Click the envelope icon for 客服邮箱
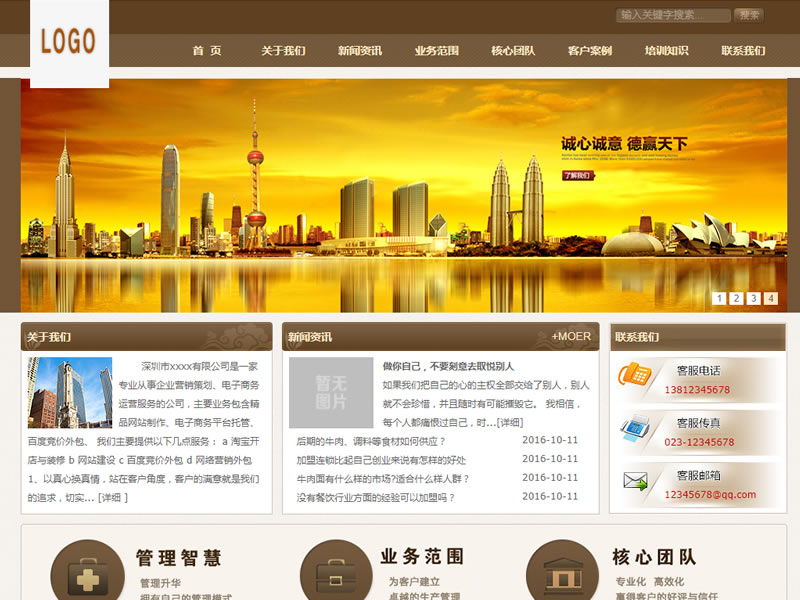Image resolution: width=800 pixels, height=600 pixels. tap(635, 481)
